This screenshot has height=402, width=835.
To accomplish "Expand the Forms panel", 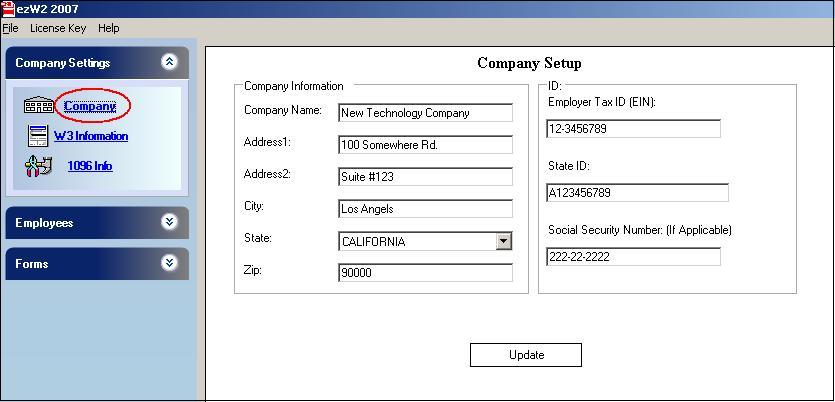I will click(169, 263).
